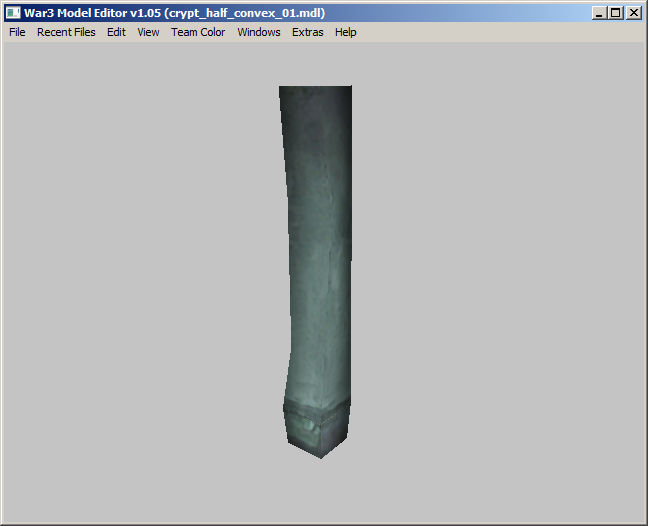Open the Team Color menu
The width and height of the screenshot is (648, 526).
click(x=198, y=32)
